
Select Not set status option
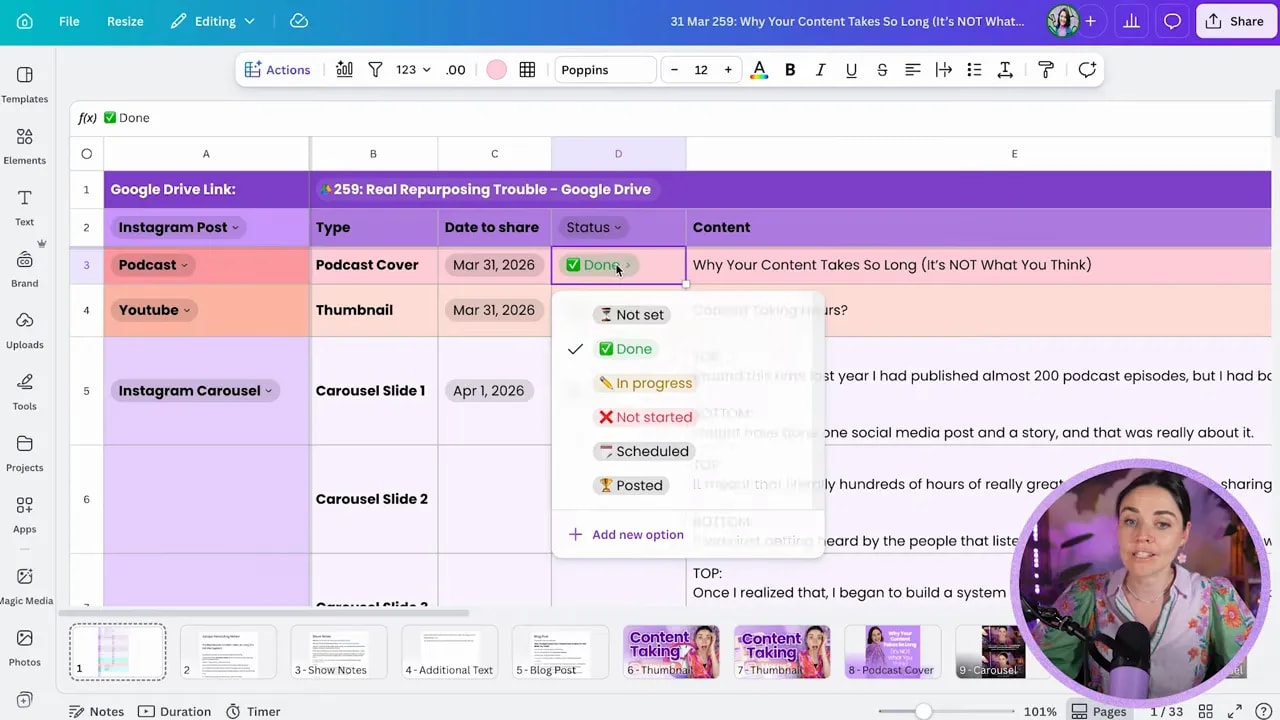tap(630, 315)
